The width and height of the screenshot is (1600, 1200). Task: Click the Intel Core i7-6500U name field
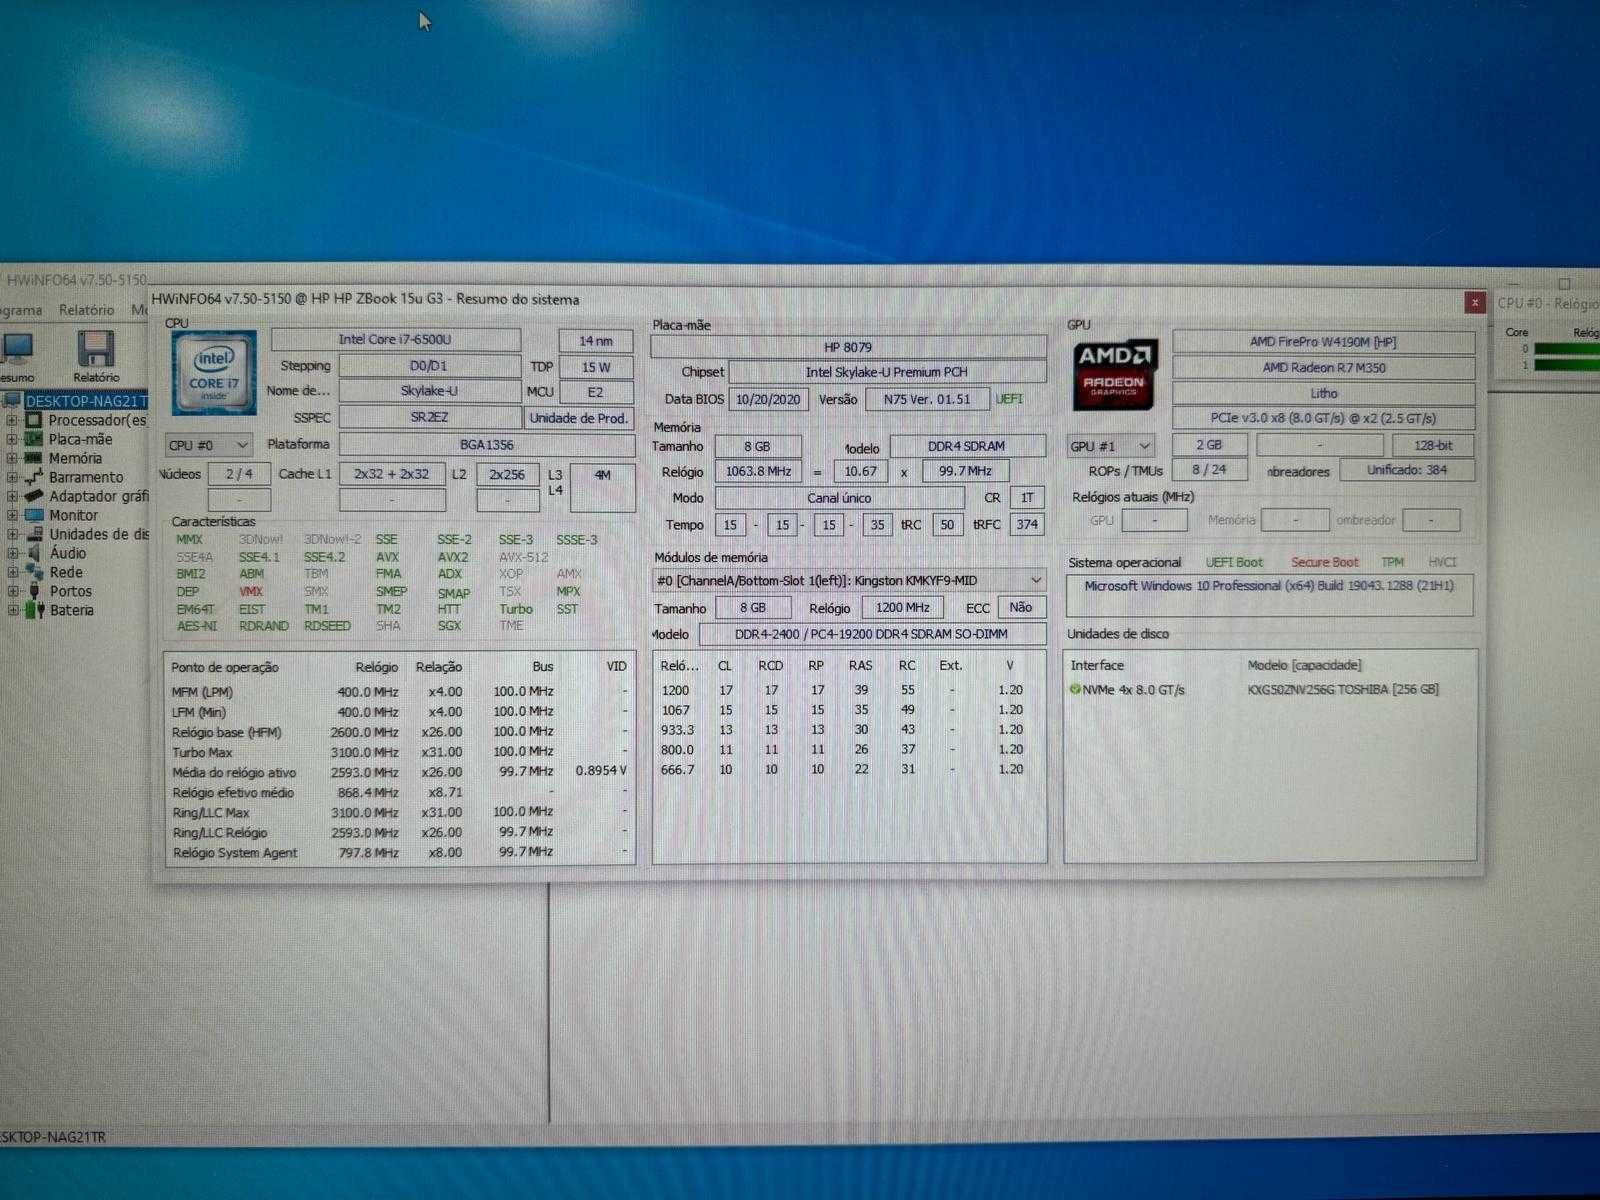pyautogui.click(x=395, y=340)
